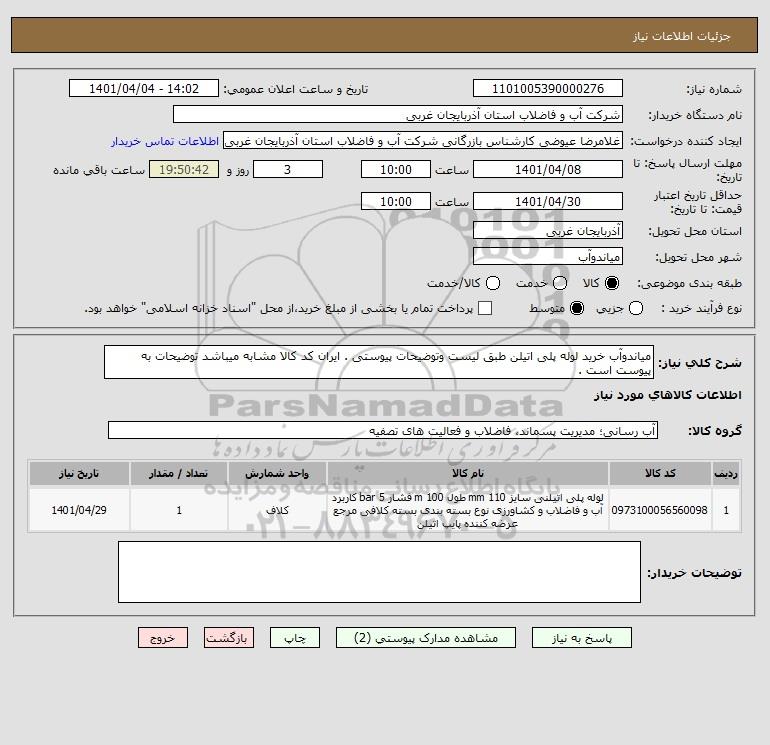Select the کالا radio button
770x745 pixels.
pyautogui.click(x=612, y=283)
